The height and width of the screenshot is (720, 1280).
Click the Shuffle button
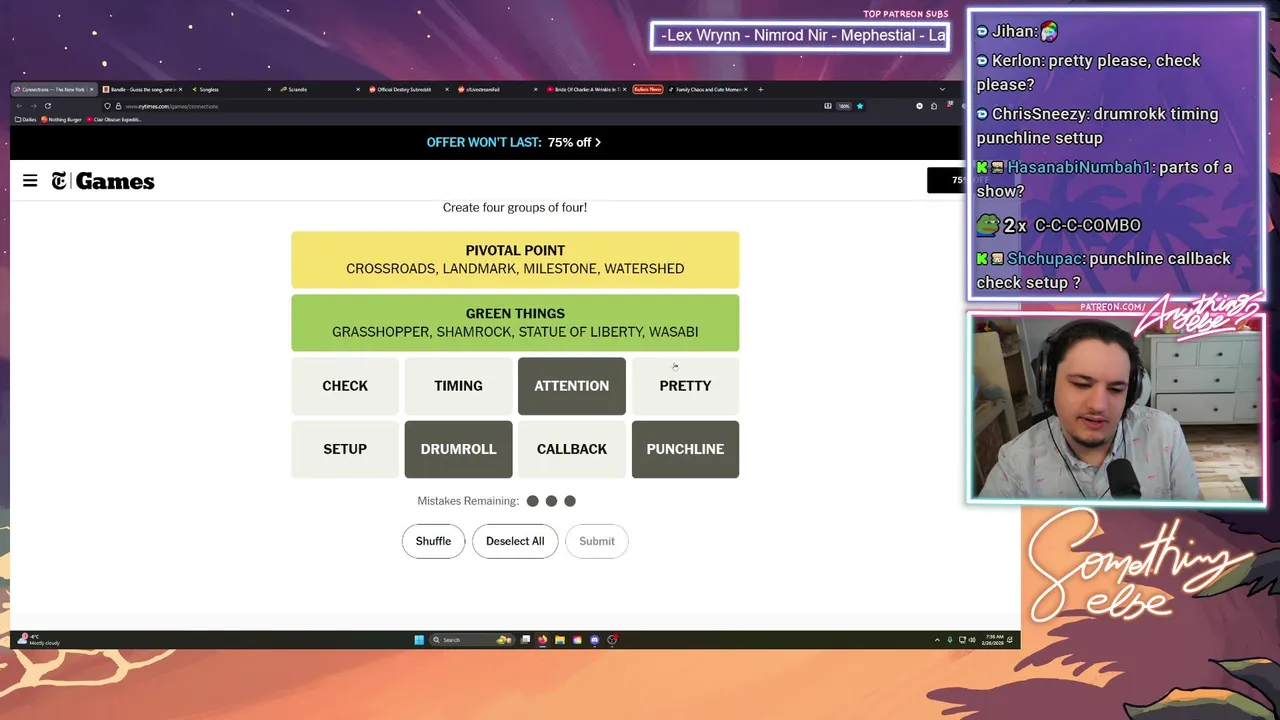tap(433, 541)
